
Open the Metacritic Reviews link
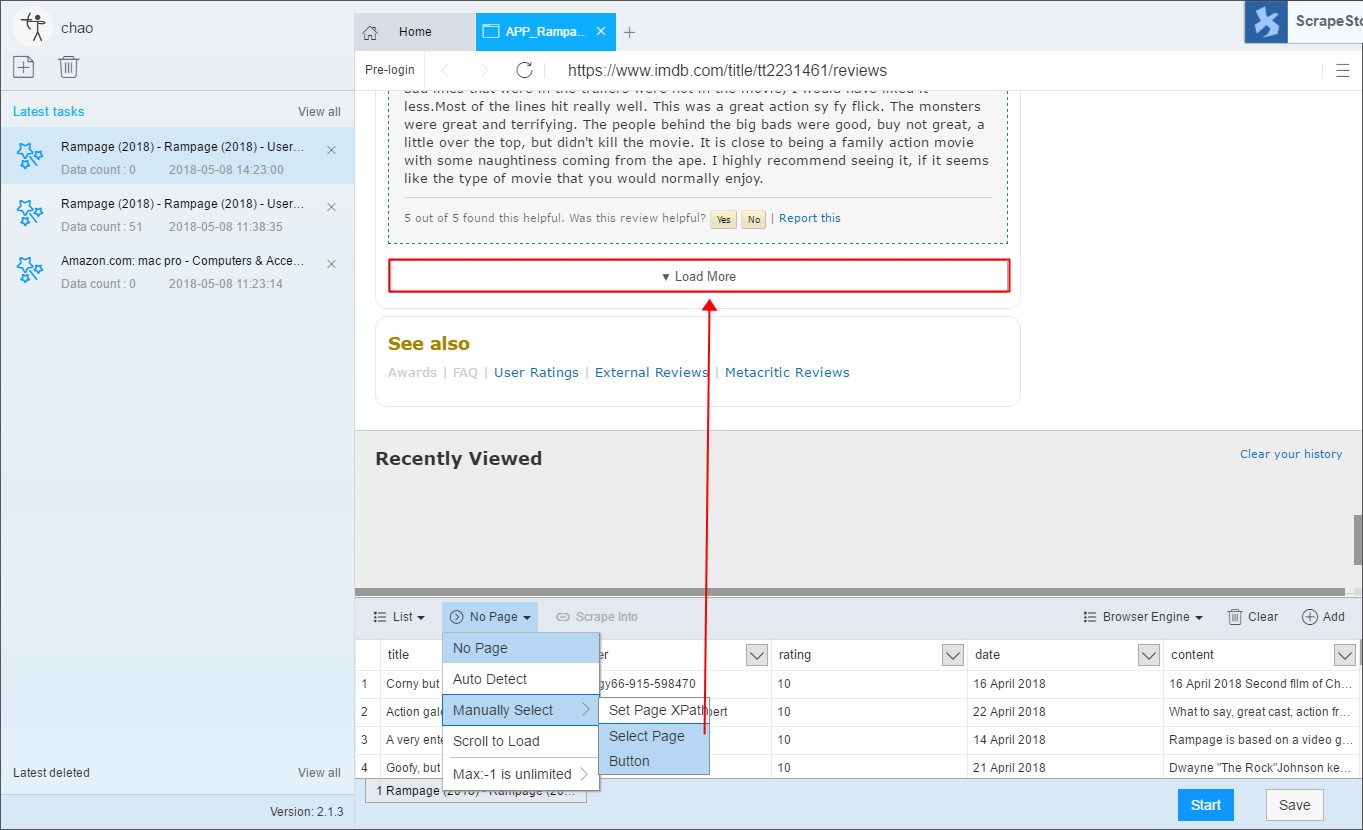tap(787, 372)
